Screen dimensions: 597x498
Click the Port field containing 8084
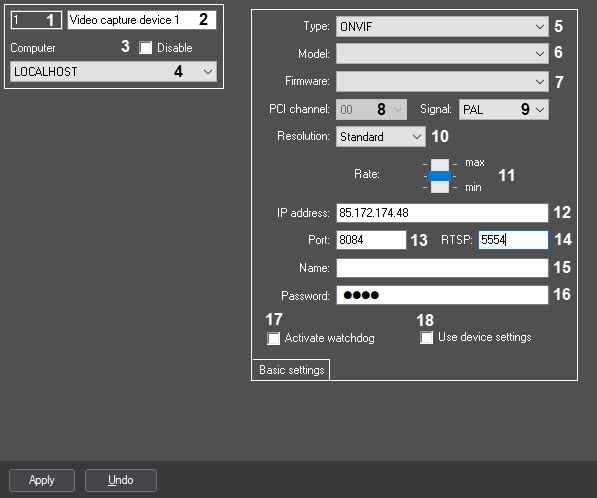tap(371, 240)
